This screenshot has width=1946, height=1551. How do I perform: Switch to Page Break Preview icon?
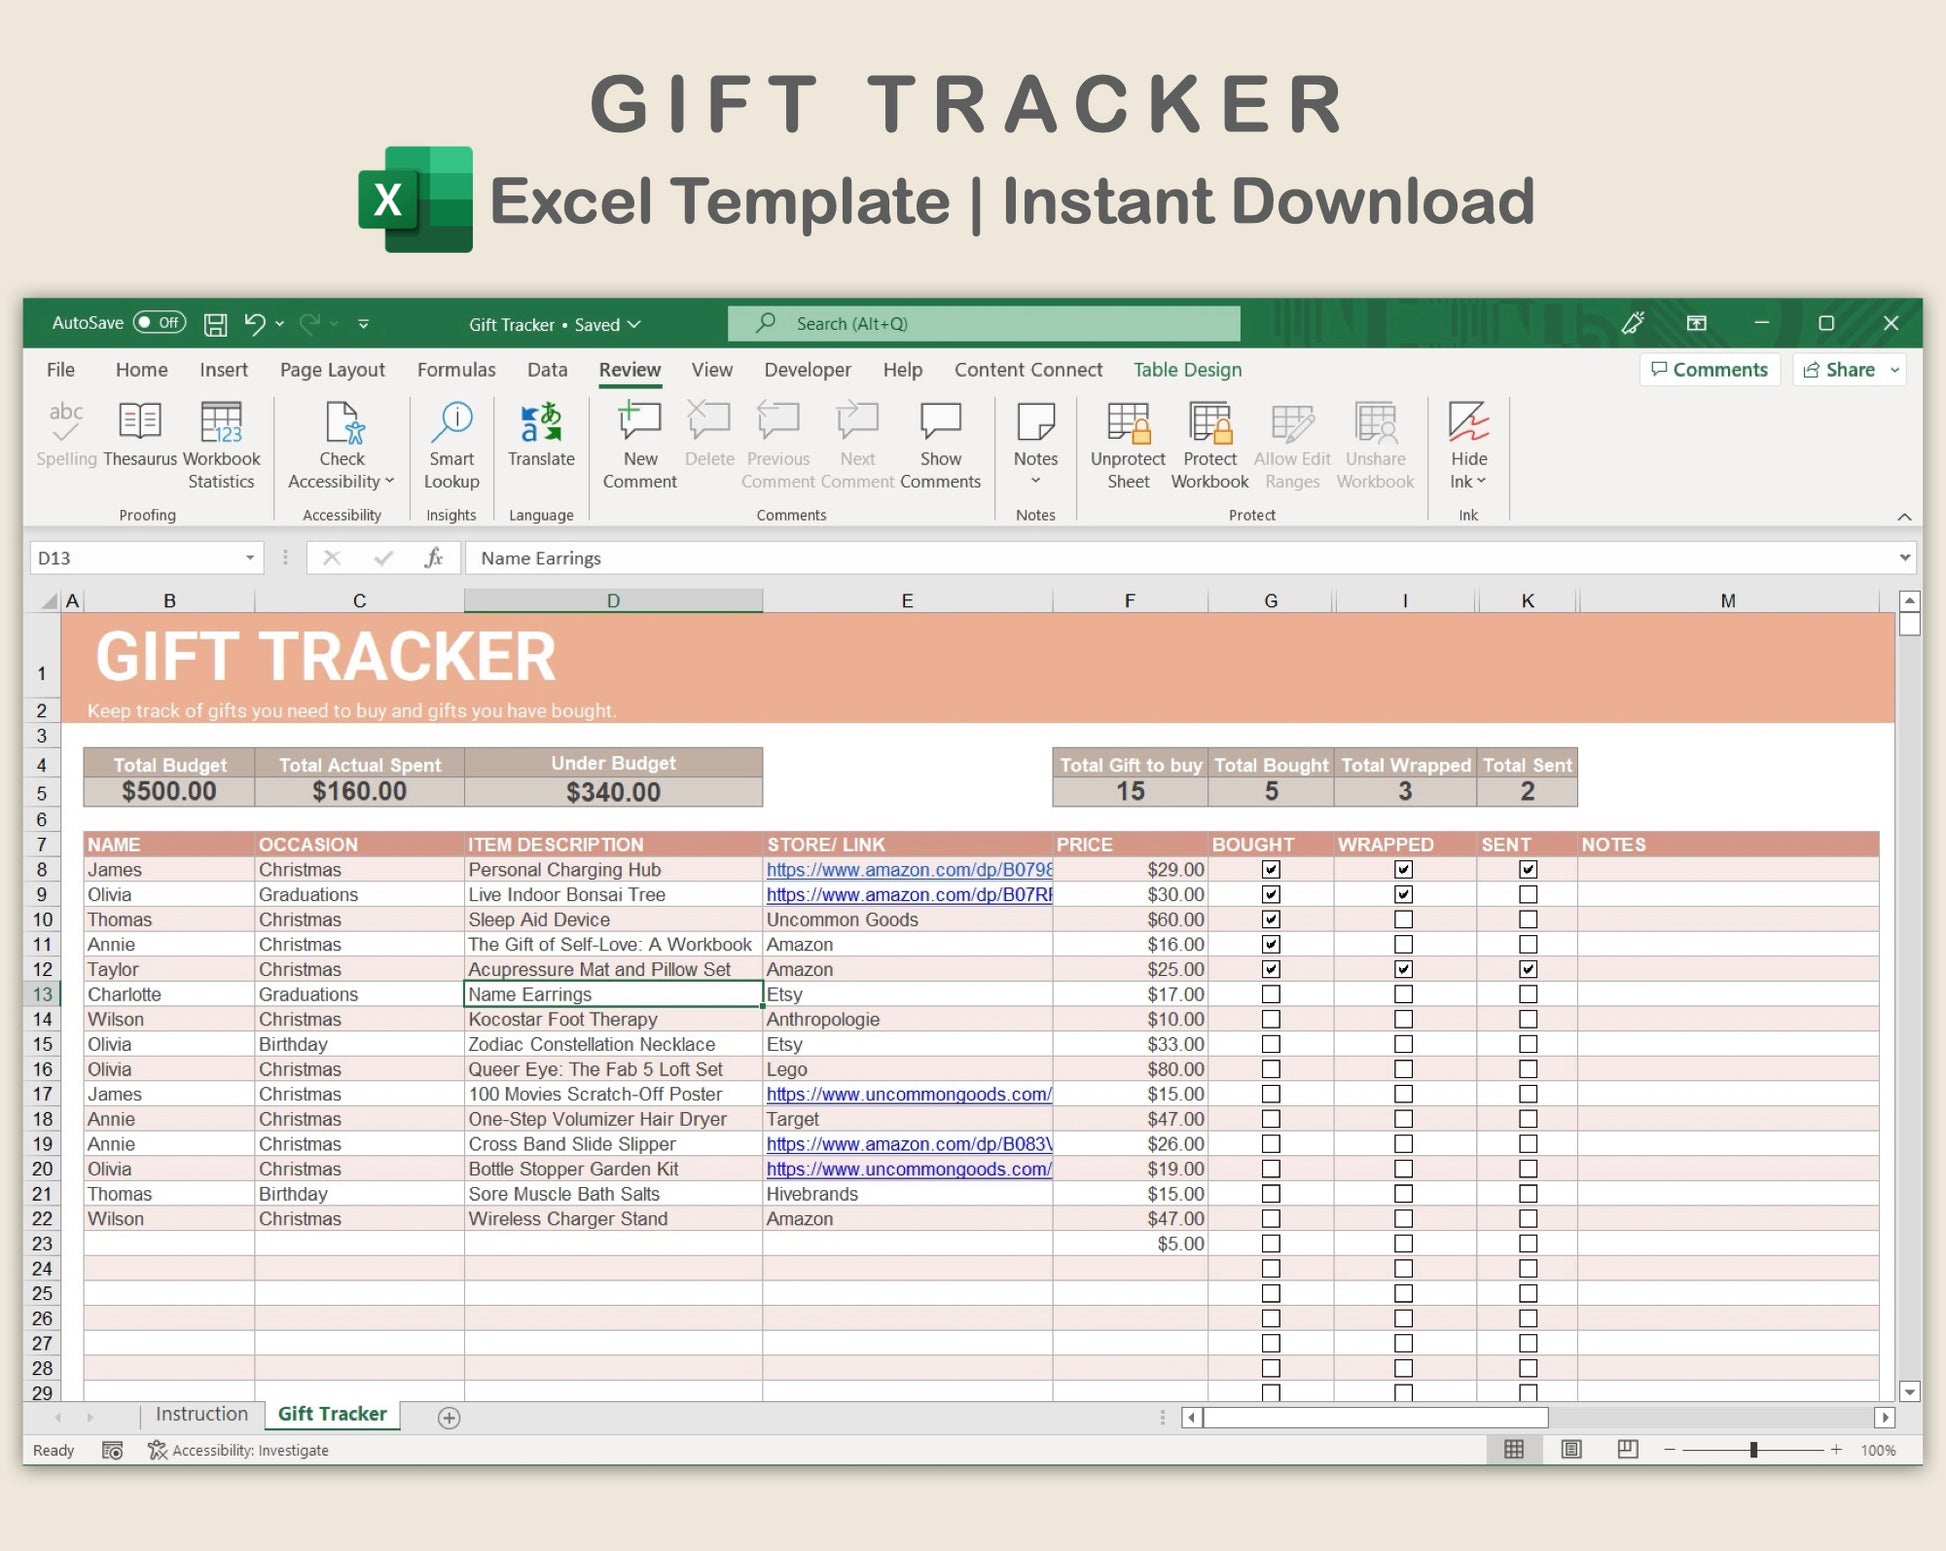tap(1627, 1449)
